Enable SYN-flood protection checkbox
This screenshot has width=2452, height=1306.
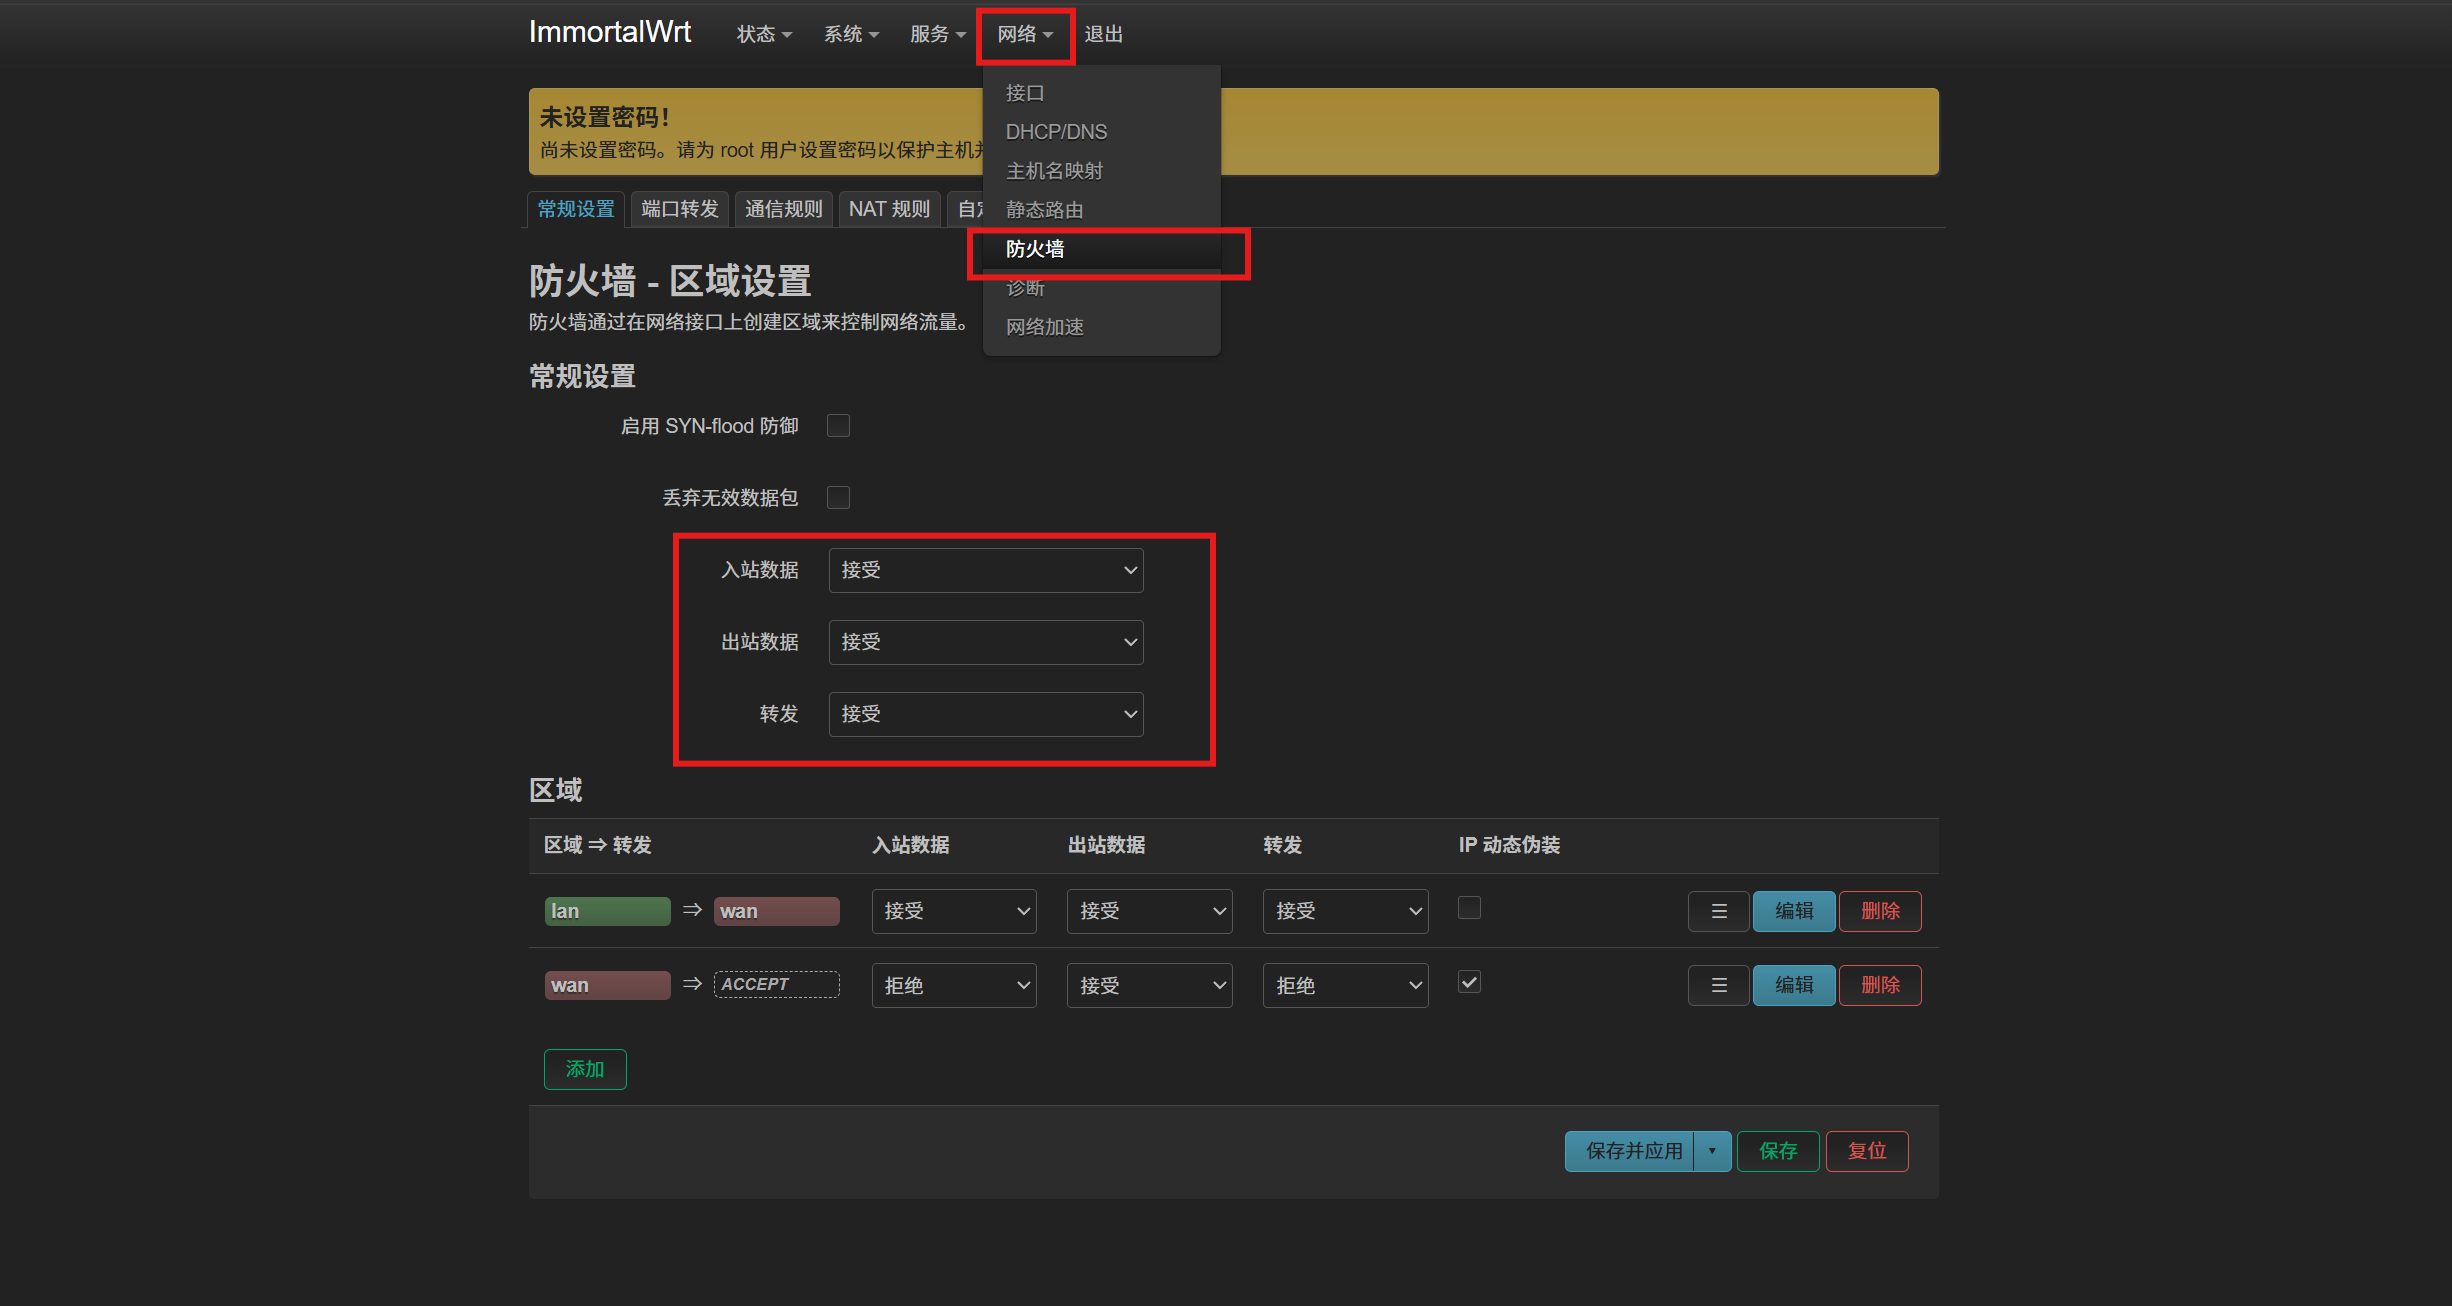pyautogui.click(x=838, y=426)
